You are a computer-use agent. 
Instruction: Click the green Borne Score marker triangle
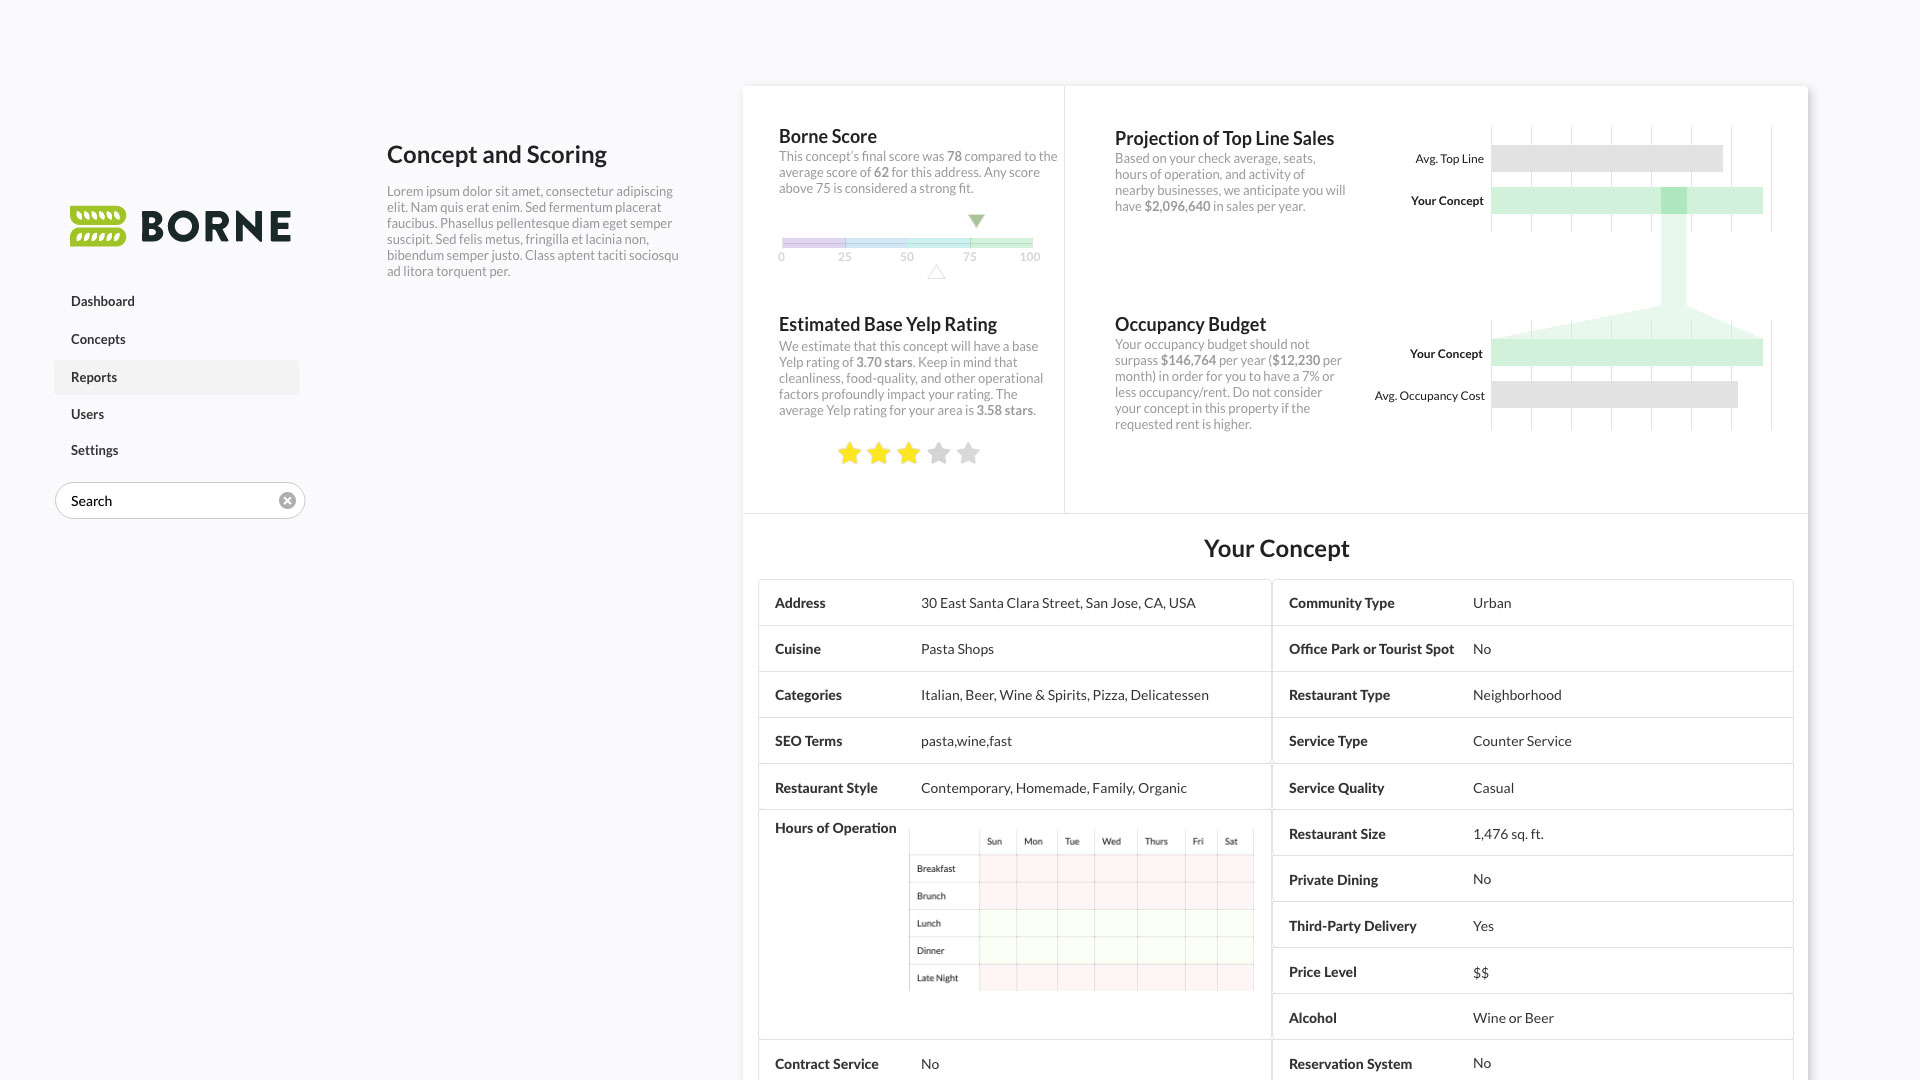[x=977, y=221]
